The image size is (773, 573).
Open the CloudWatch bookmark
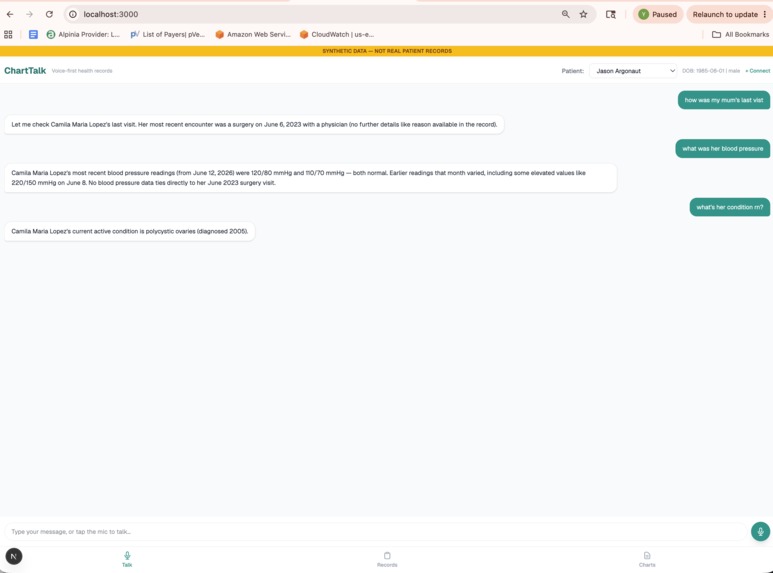pos(337,35)
